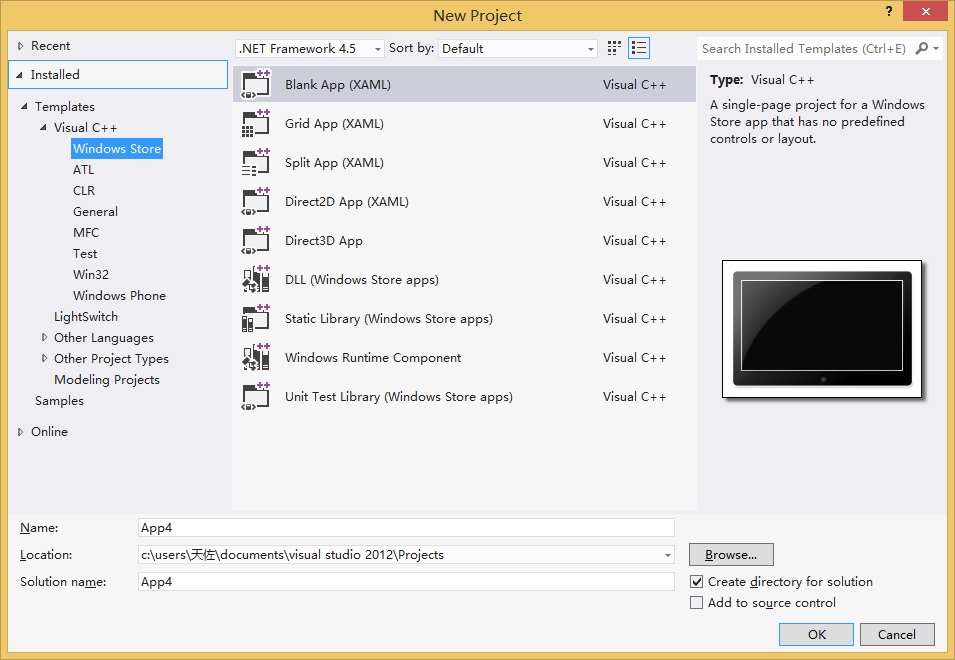Select the Modeling Projects category
The image size is (955, 660).
coord(107,380)
